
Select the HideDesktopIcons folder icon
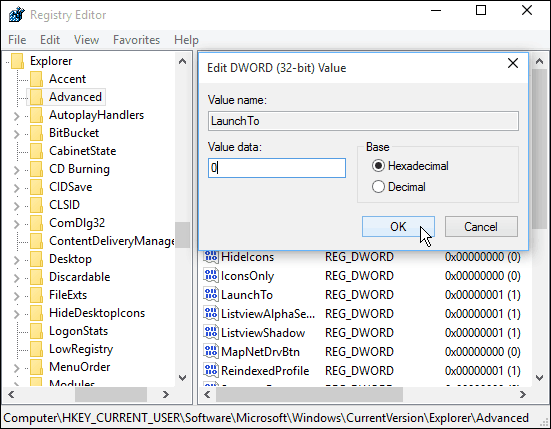point(36,313)
